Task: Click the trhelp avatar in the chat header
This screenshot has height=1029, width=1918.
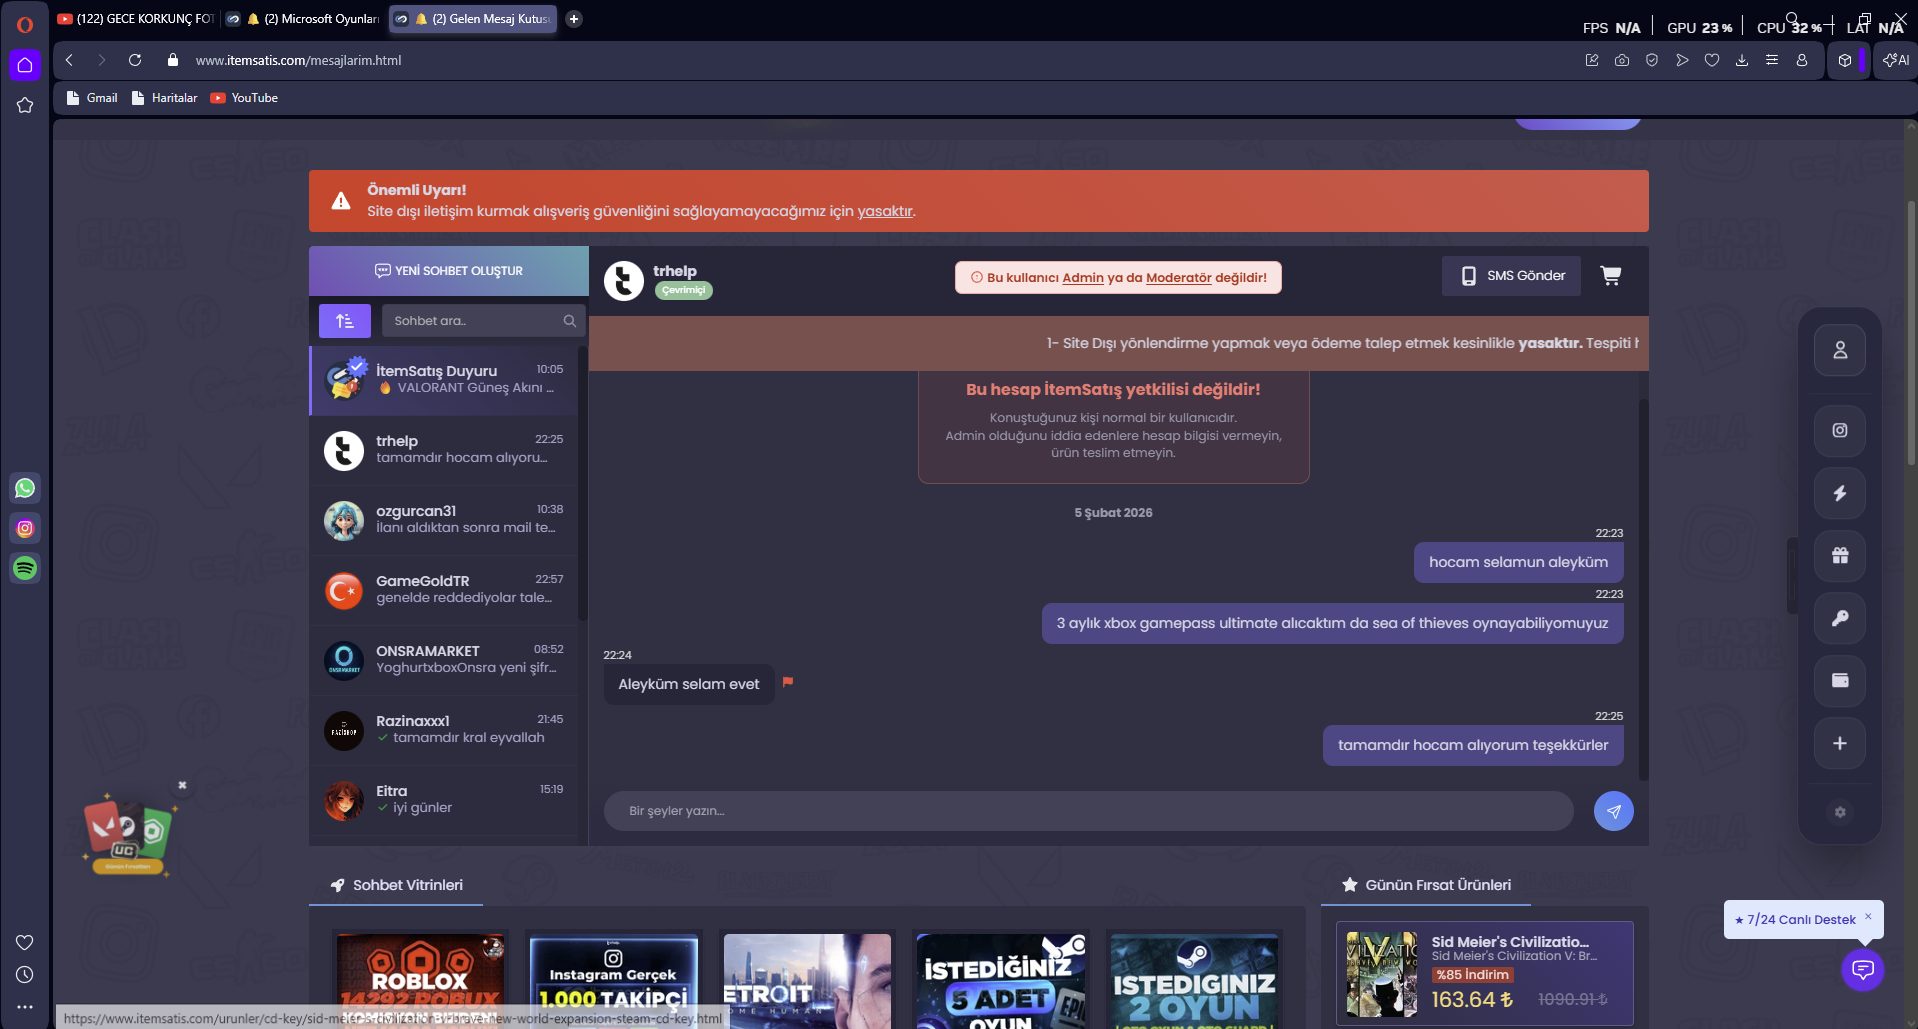Action: click(624, 281)
